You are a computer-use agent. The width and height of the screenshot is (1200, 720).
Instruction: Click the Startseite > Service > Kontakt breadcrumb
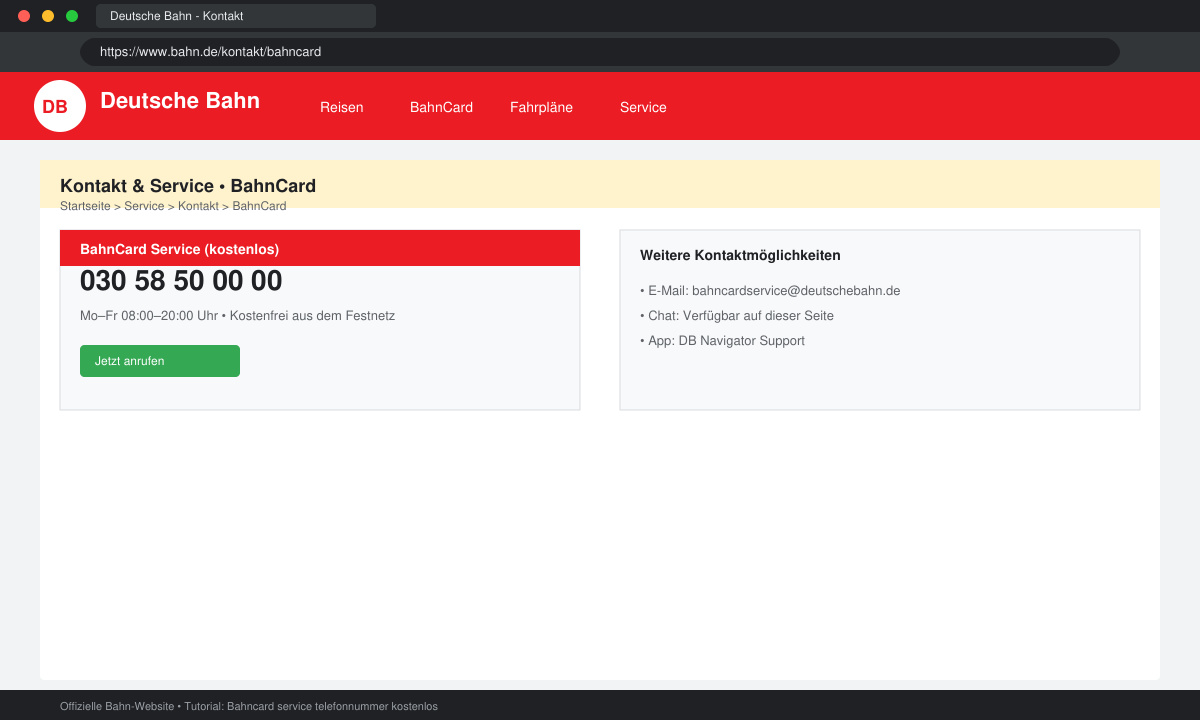[x=173, y=206]
